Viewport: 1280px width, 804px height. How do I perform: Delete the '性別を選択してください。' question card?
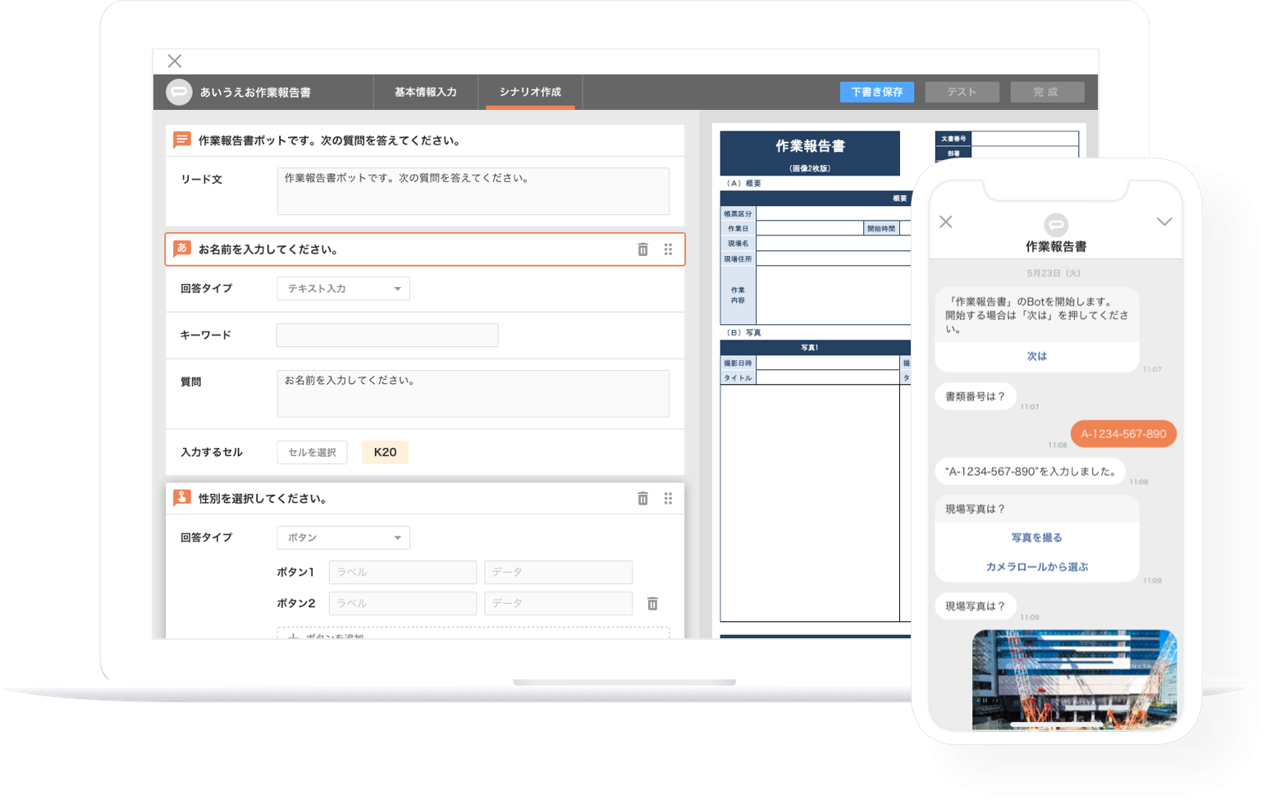643,498
